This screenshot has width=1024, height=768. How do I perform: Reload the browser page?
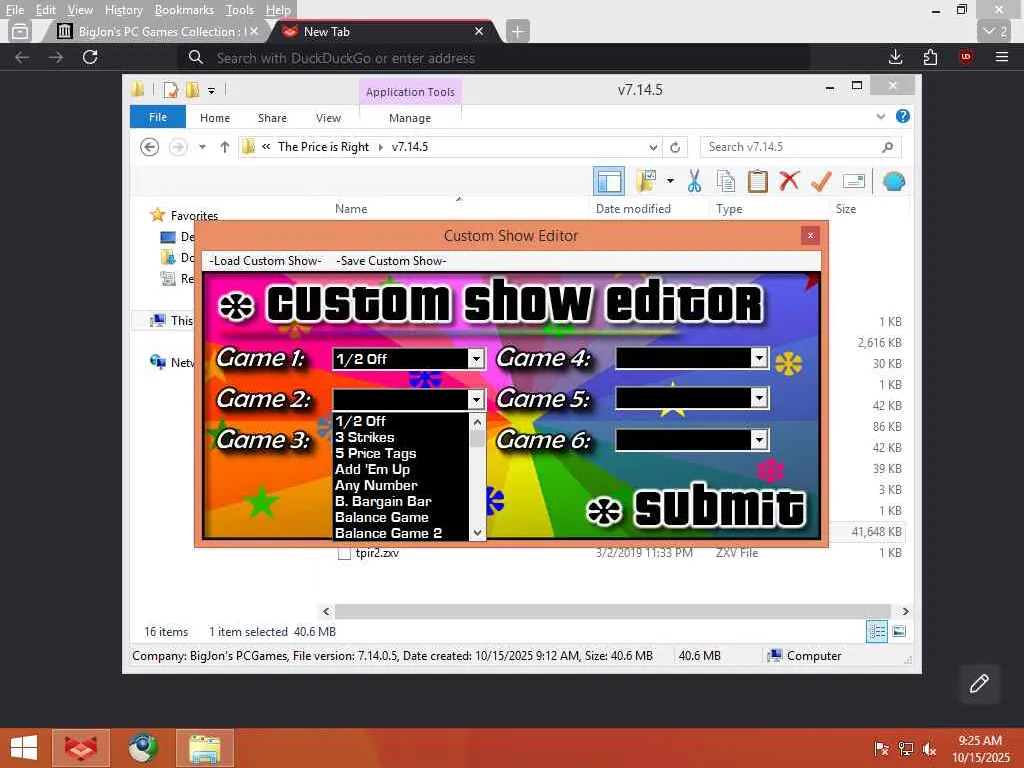coord(90,57)
